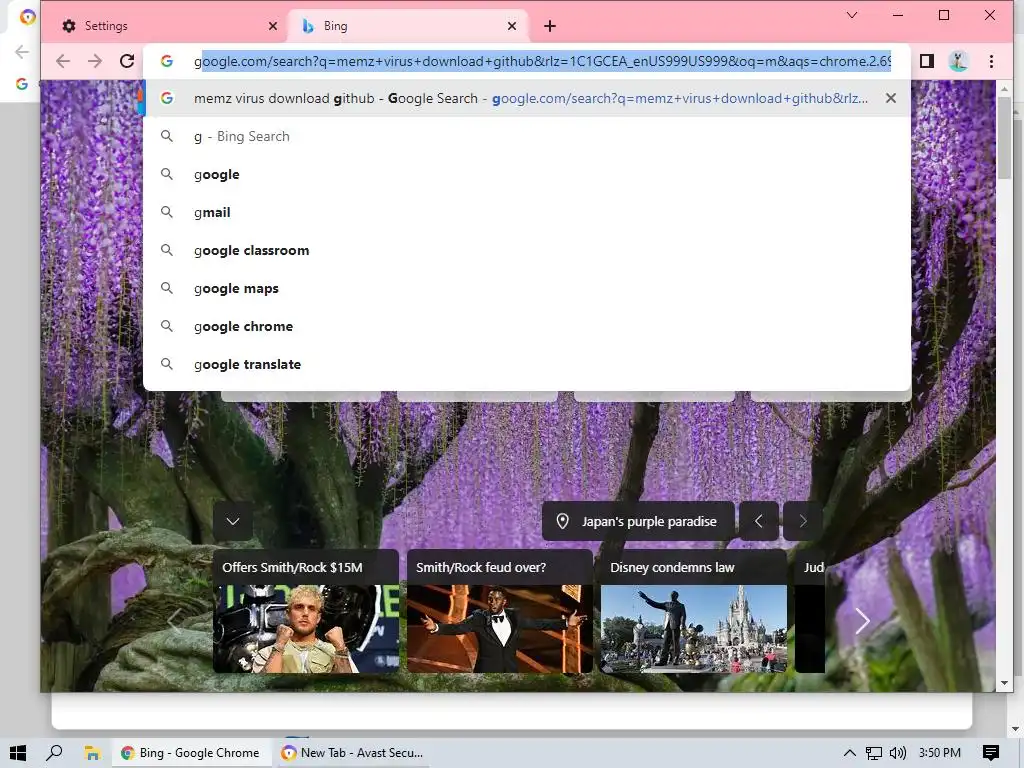Choose the 'google chrome' suggestion
The height and width of the screenshot is (768, 1024).
pyautogui.click(x=526, y=326)
